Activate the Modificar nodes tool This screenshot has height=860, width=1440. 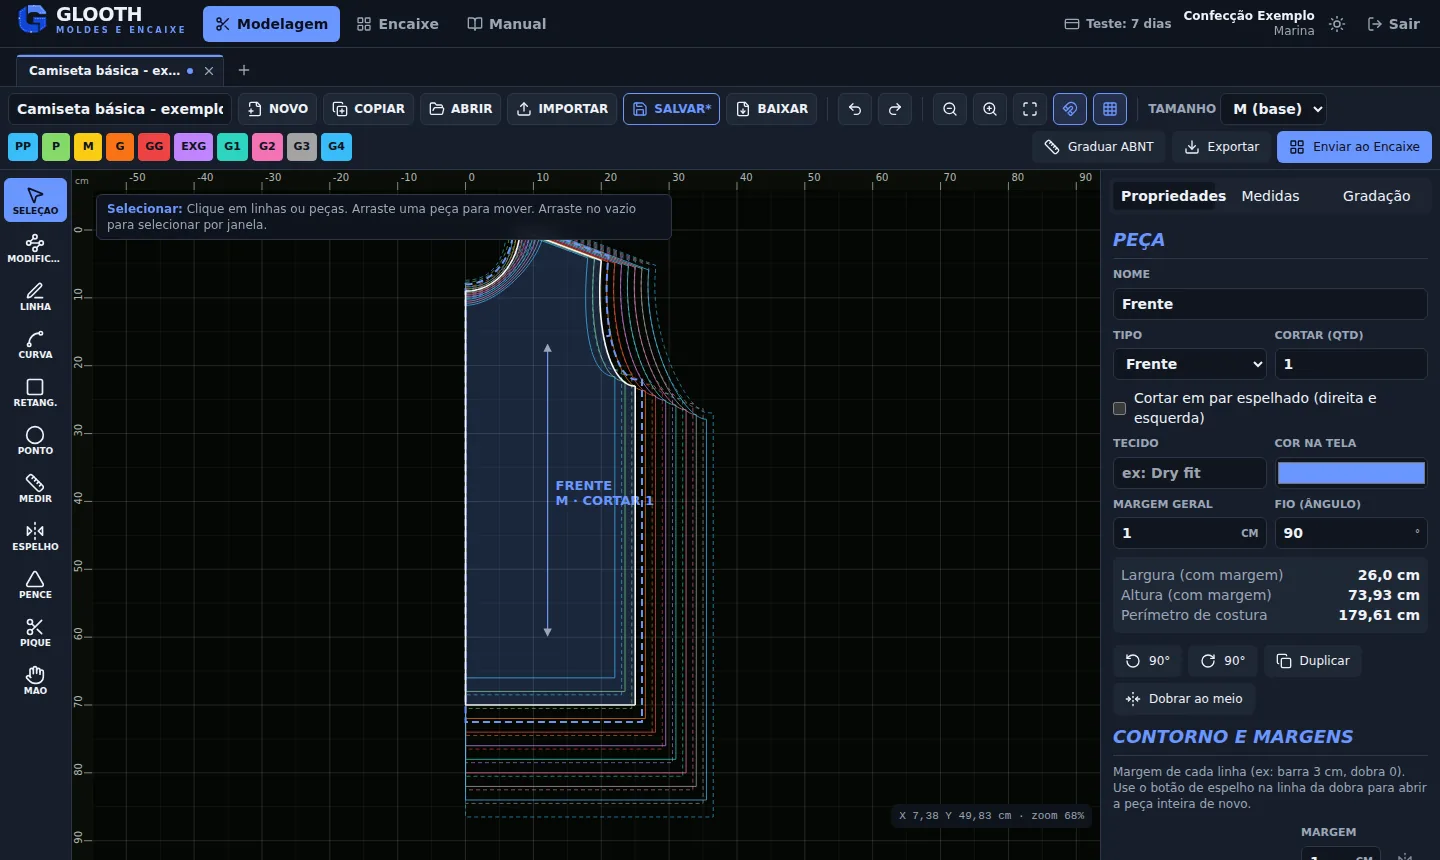[x=35, y=248]
